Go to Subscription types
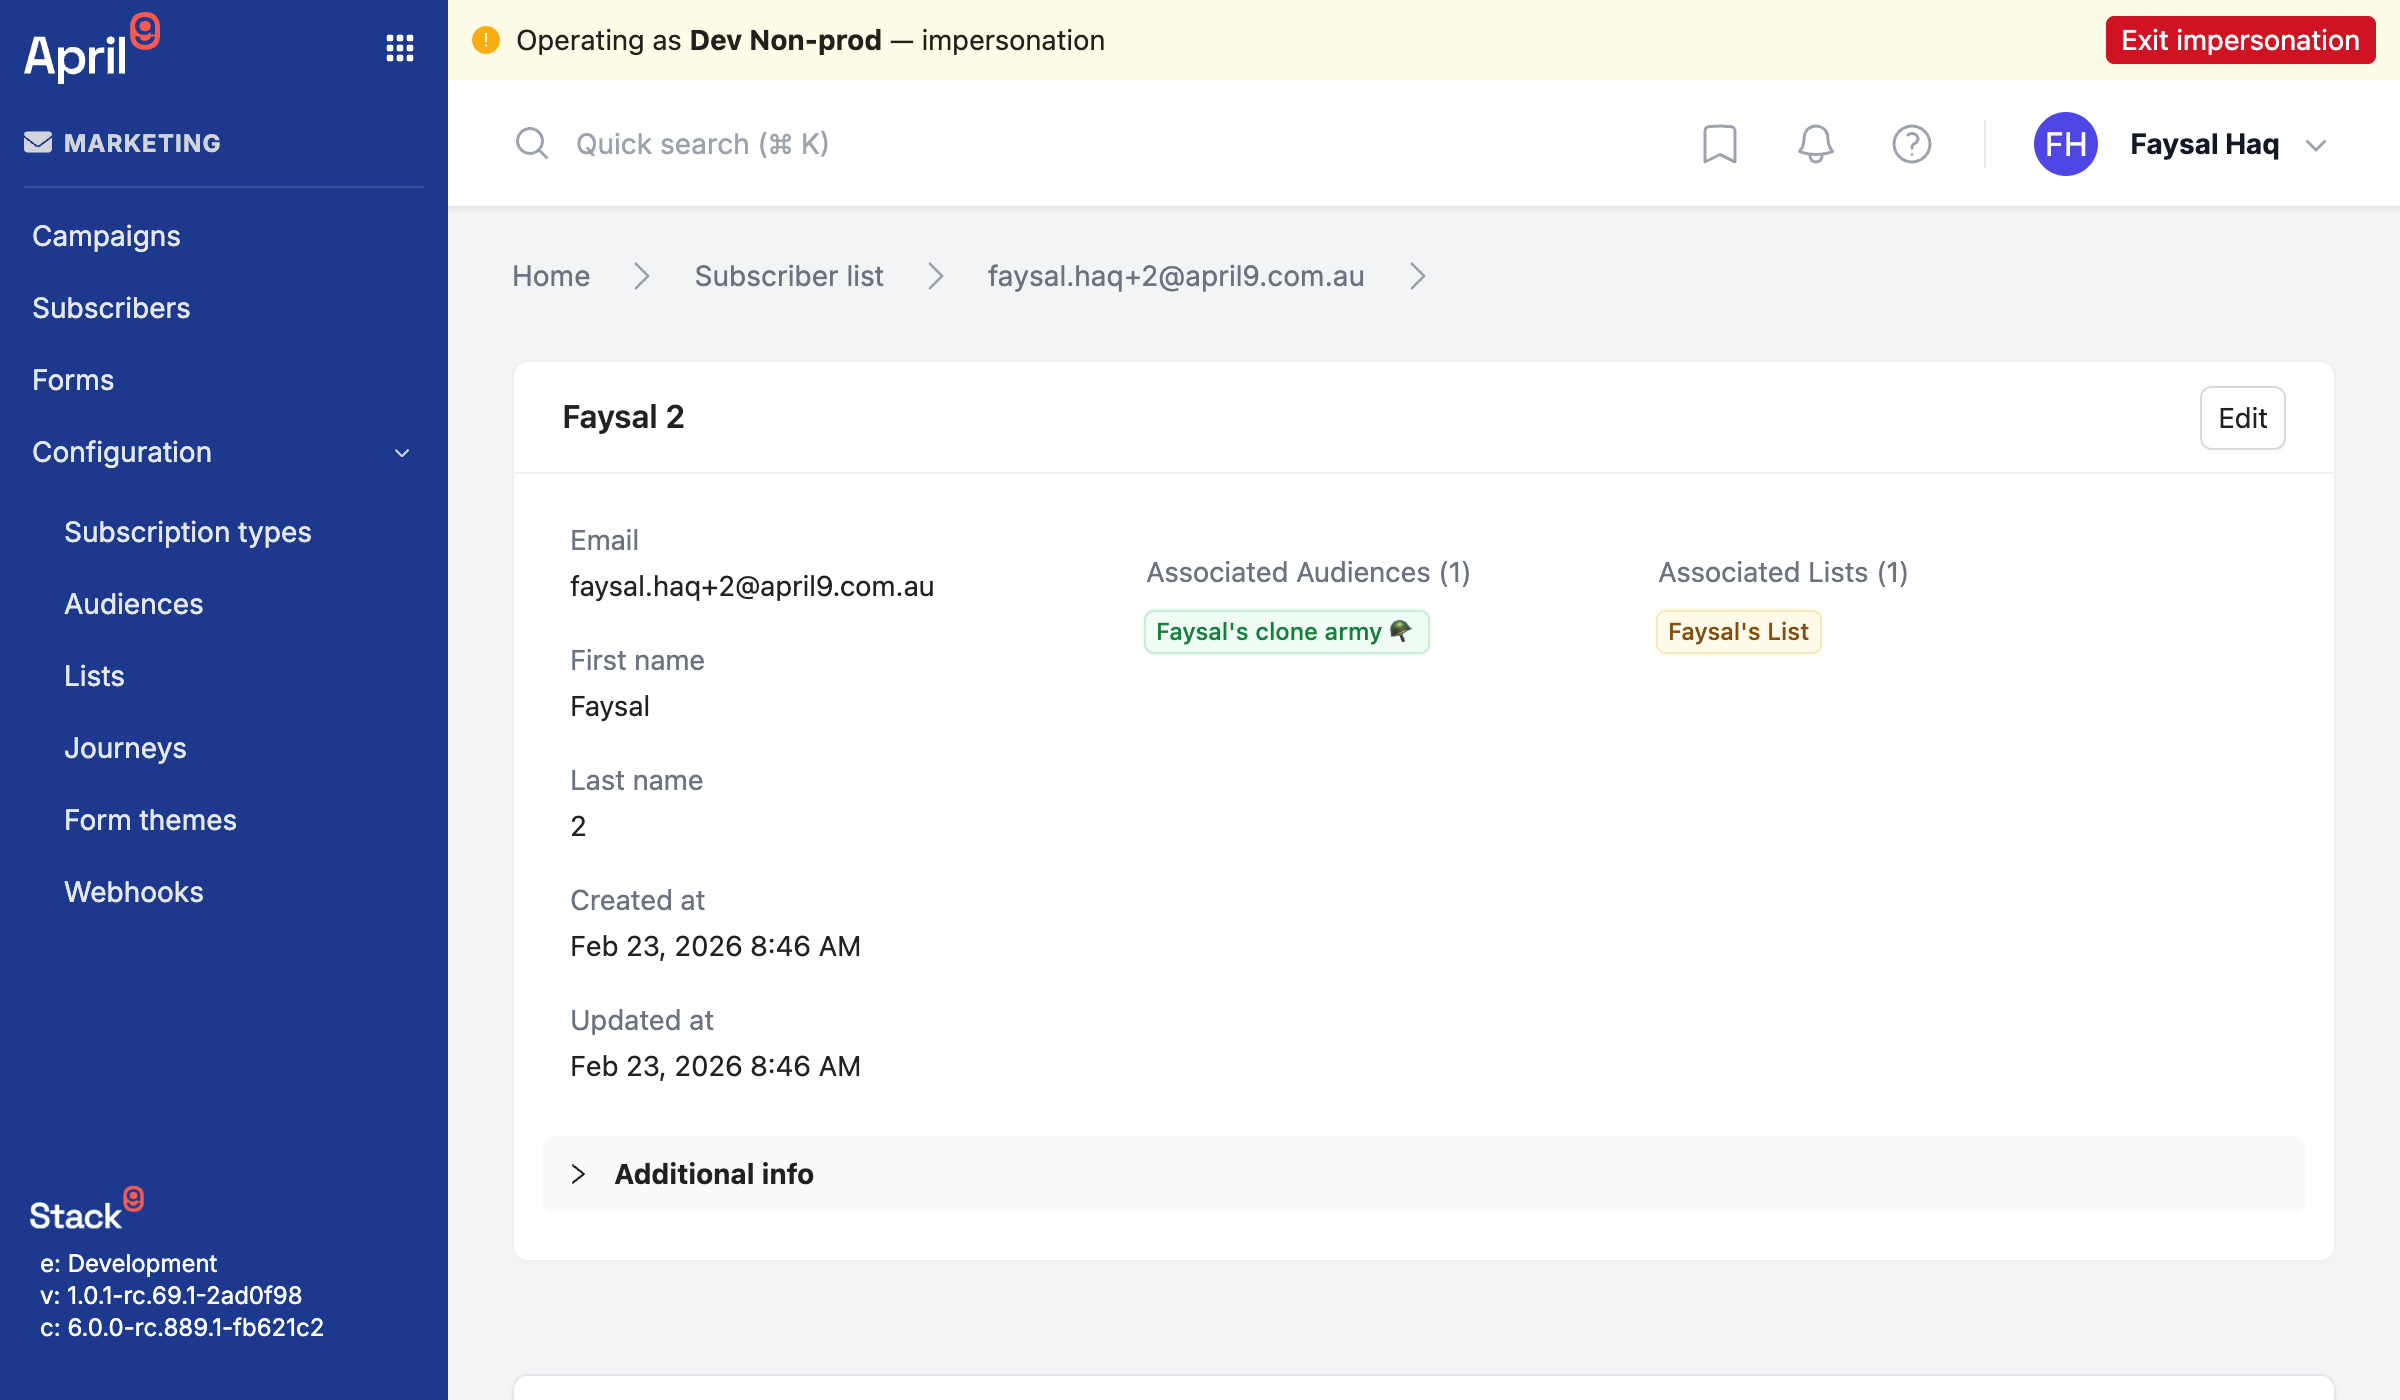The width and height of the screenshot is (2400, 1400). [x=188, y=532]
